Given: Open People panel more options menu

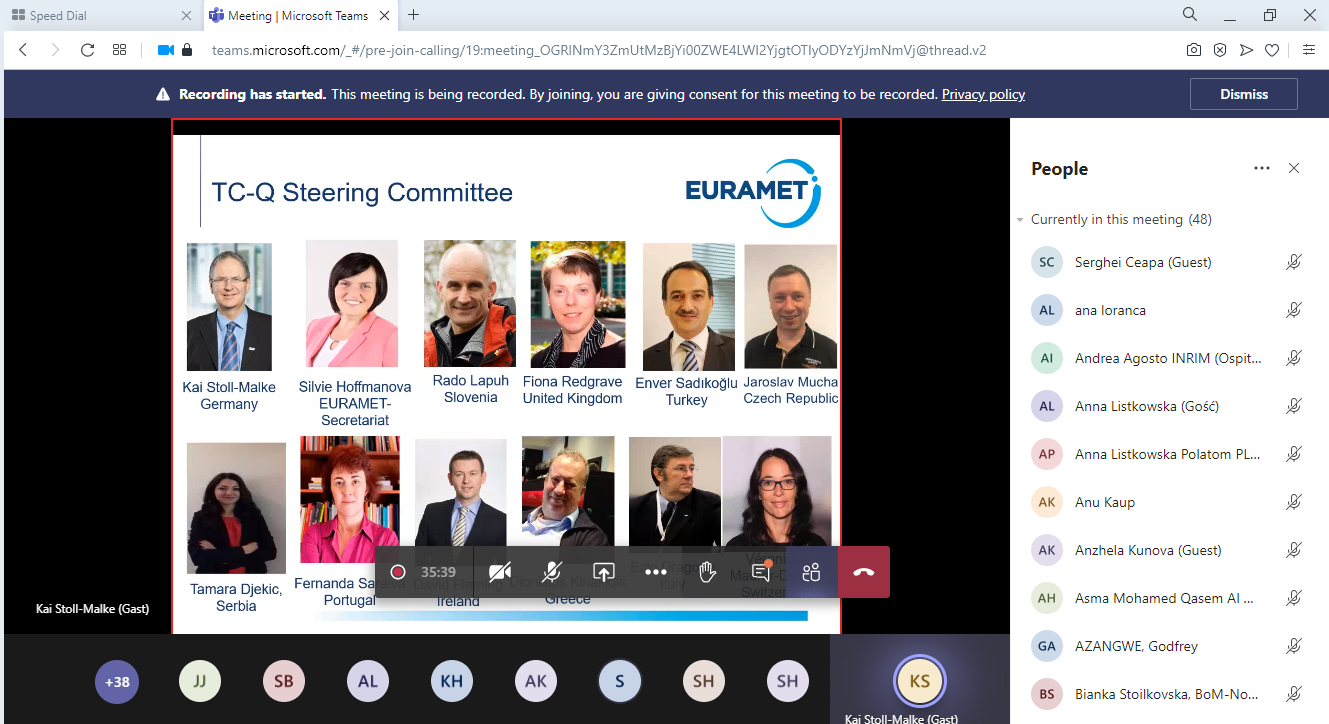Looking at the screenshot, I should pyautogui.click(x=1261, y=168).
